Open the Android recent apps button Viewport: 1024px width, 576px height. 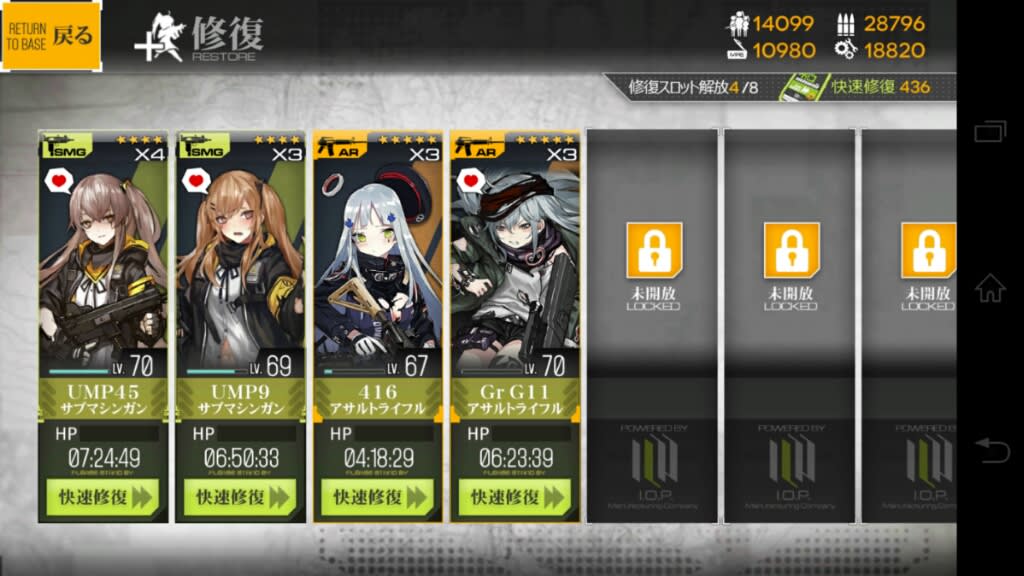[x=990, y=131]
